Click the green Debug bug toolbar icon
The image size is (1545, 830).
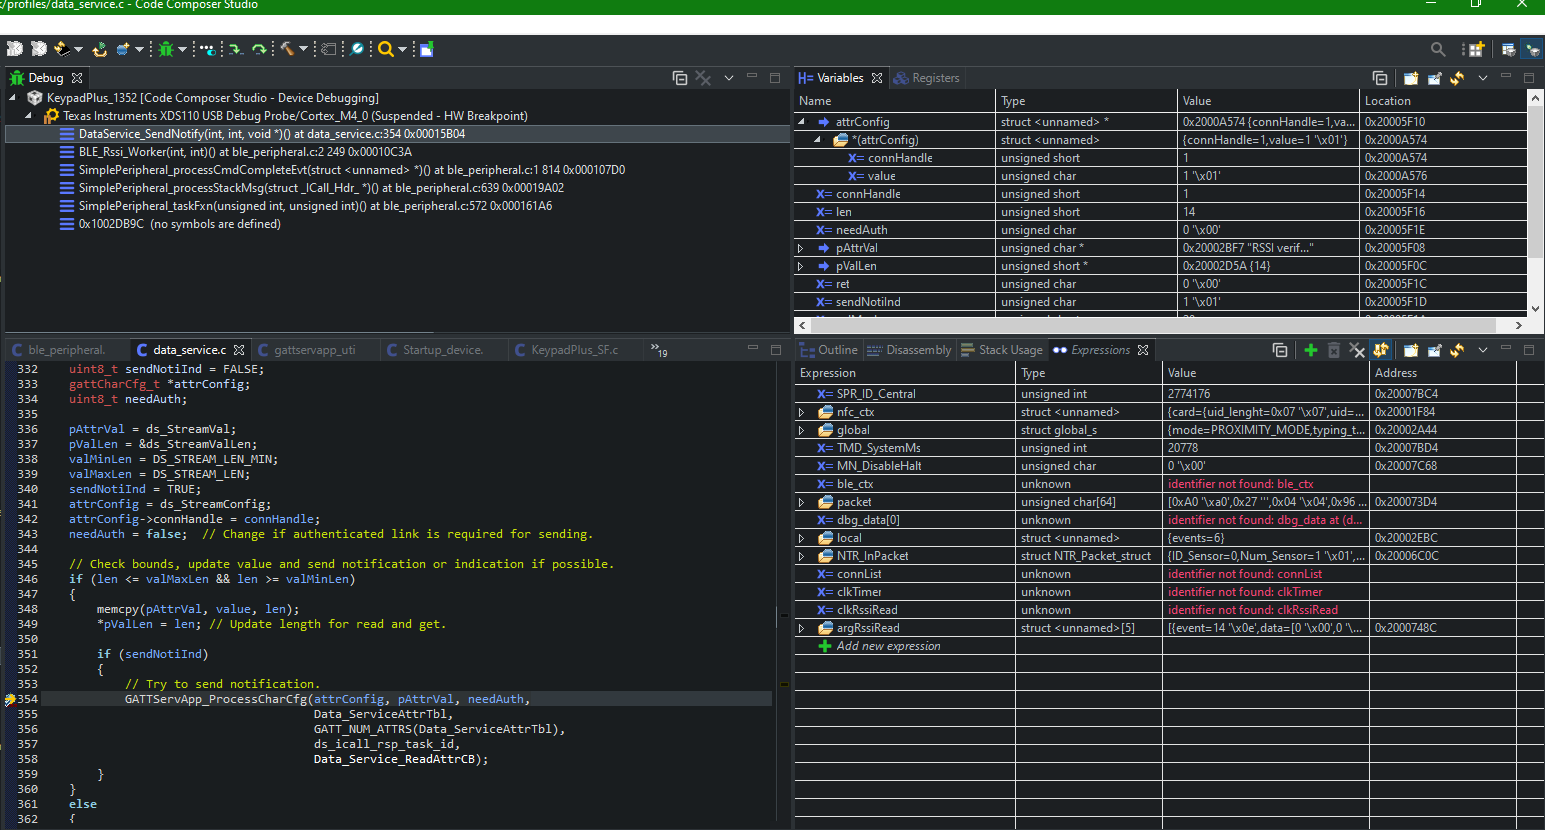pyautogui.click(x=166, y=49)
